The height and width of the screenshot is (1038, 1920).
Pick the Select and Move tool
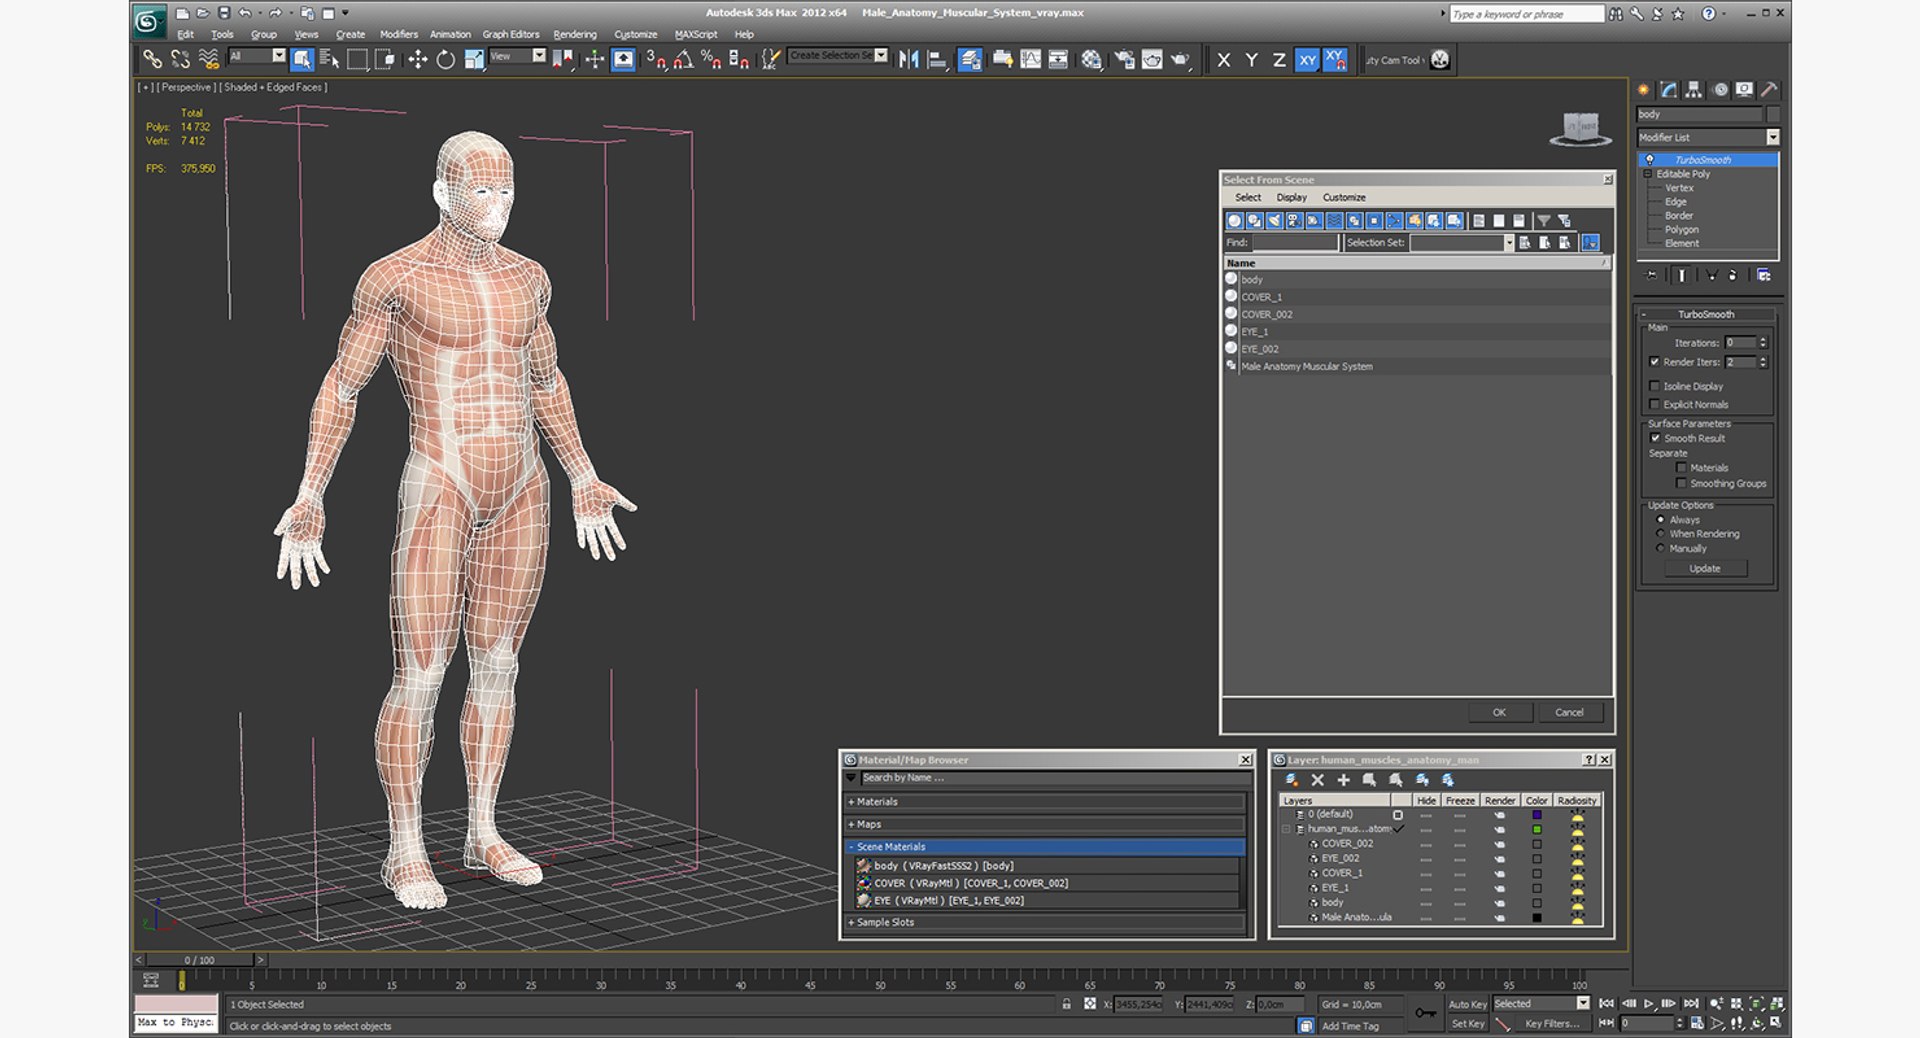(418, 60)
